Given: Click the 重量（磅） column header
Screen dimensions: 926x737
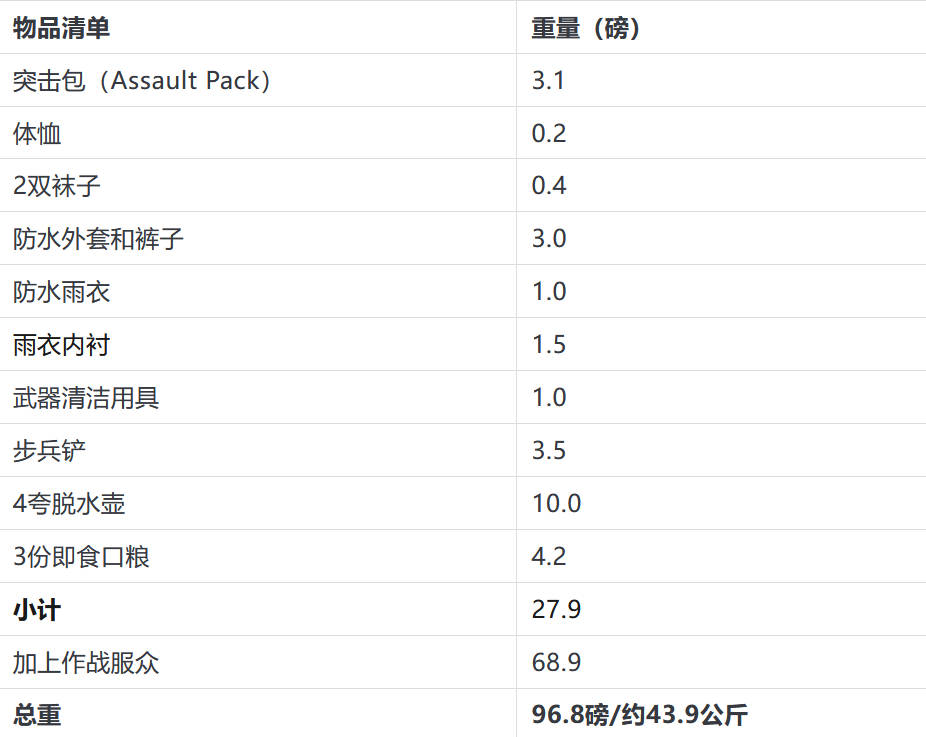Looking at the screenshot, I should click(586, 28).
